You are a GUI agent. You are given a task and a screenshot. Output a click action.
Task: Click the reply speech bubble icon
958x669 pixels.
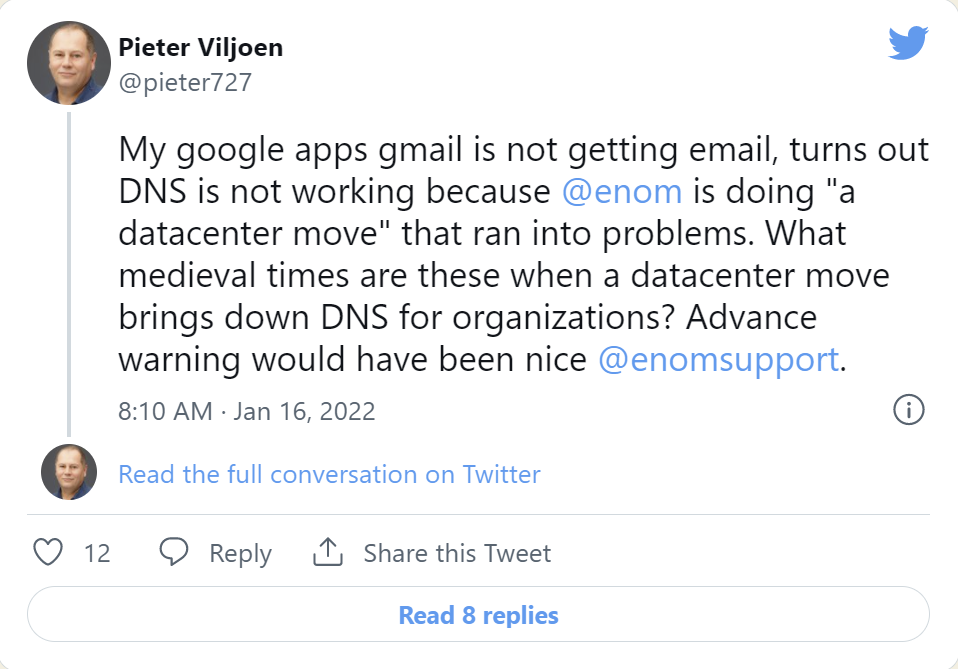pyautogui.click(x=175, y=553)
